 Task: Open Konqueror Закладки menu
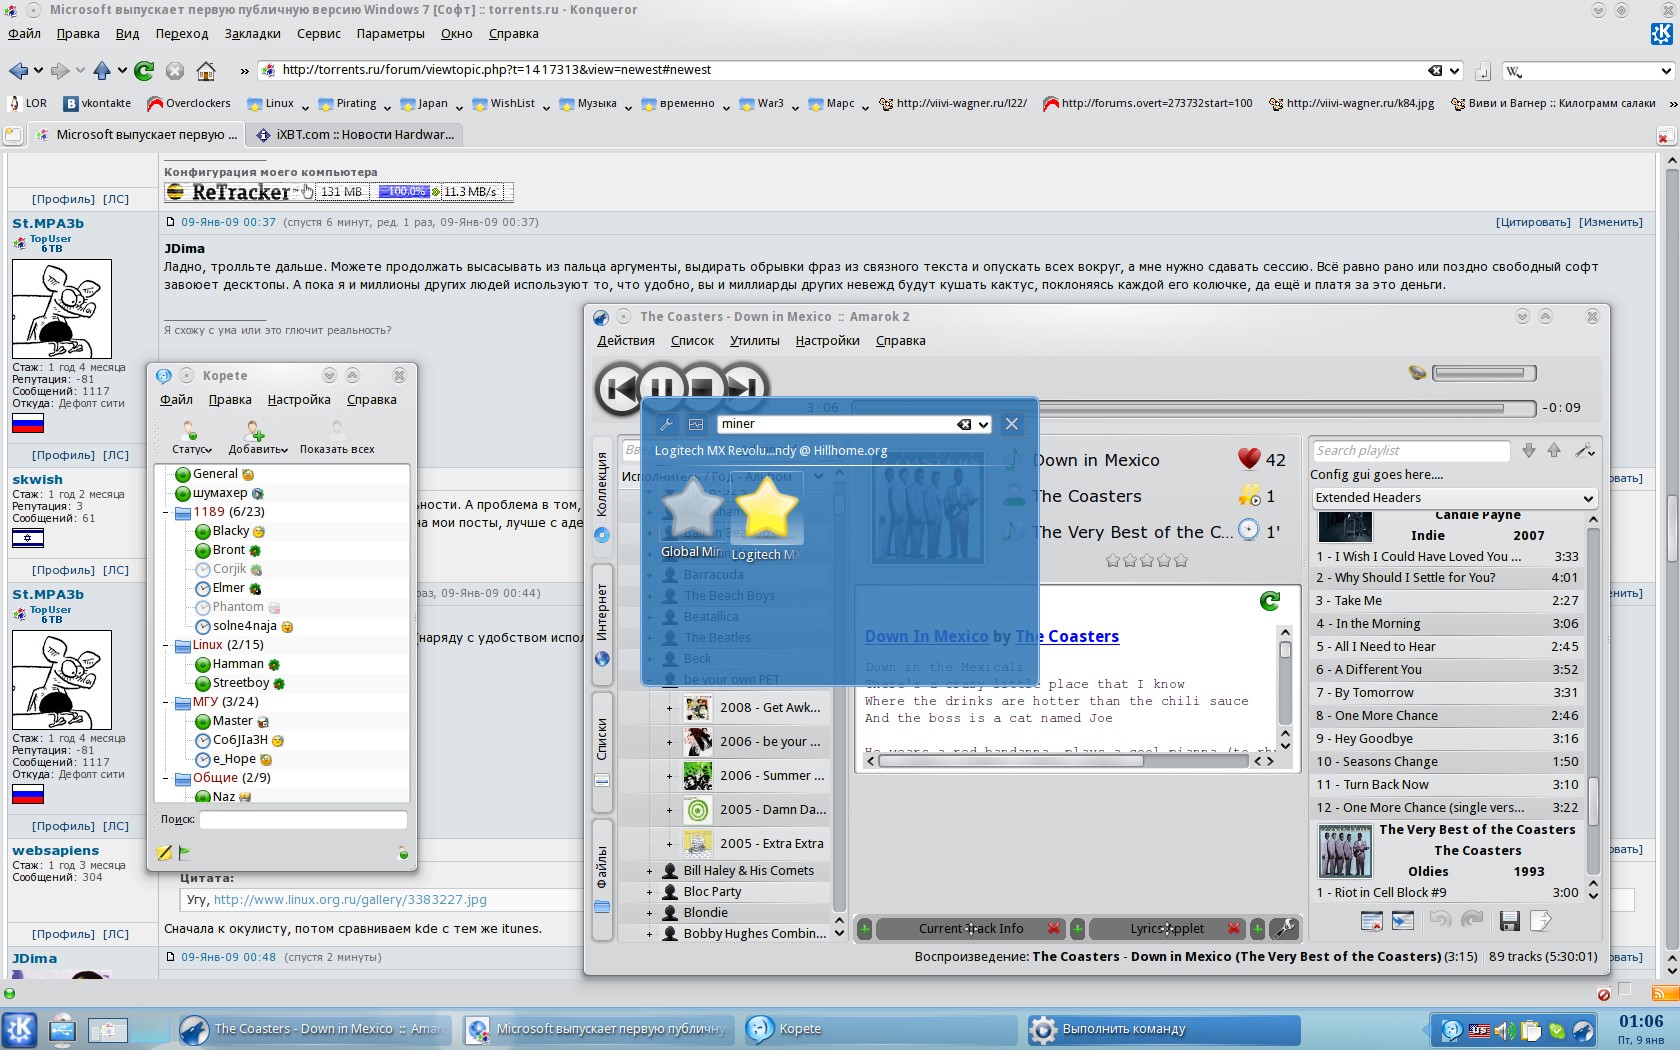pos(252,34)
